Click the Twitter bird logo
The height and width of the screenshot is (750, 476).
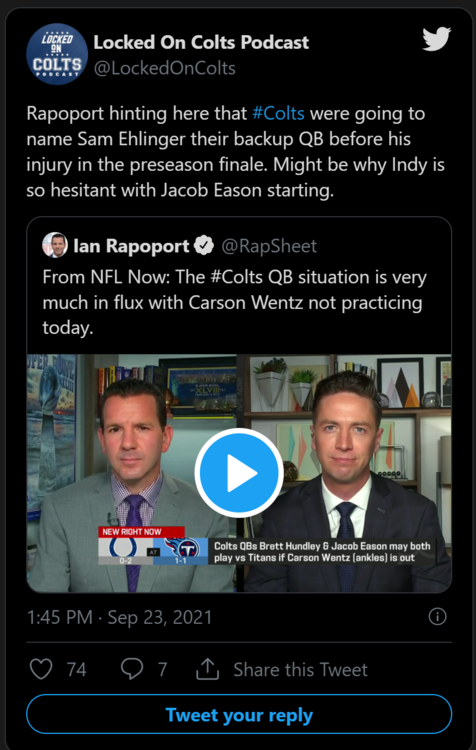(436, 39)
